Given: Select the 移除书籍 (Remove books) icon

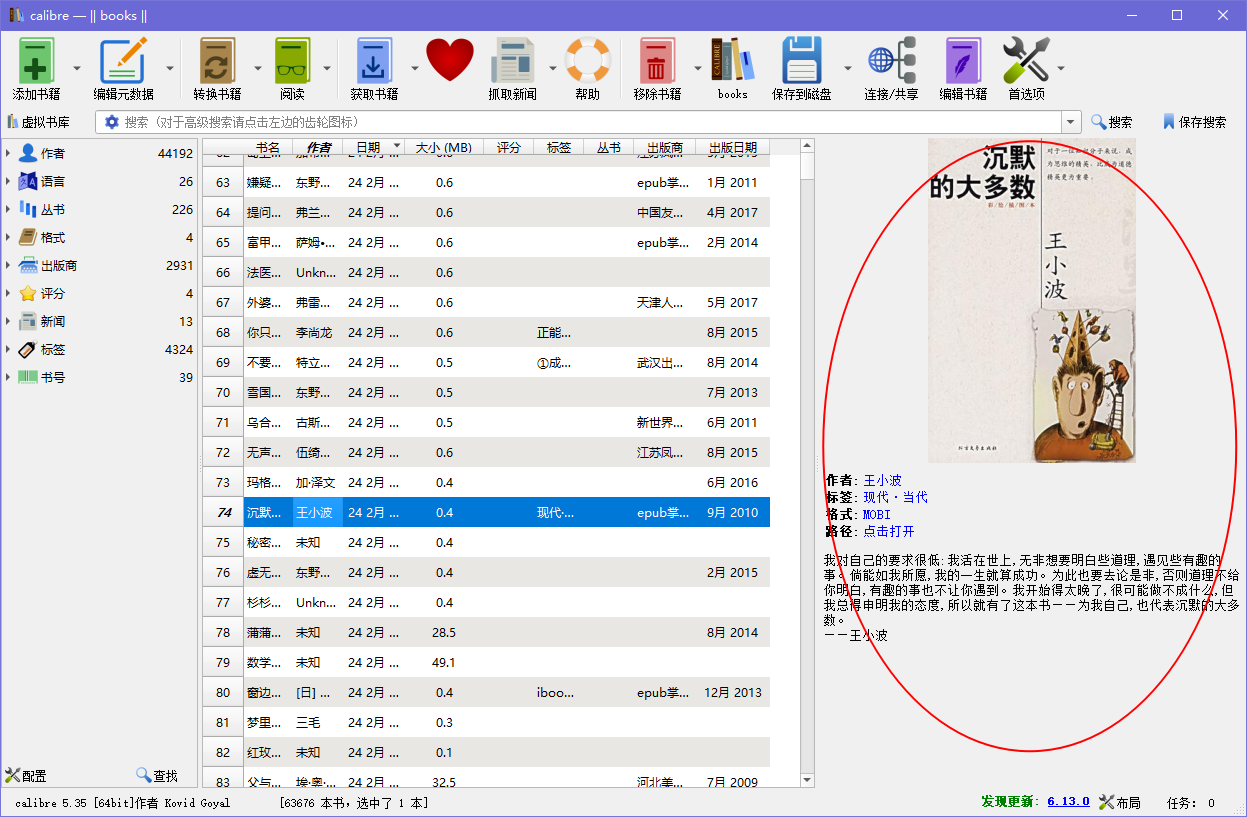Looking at the screenshot, I should pos(659,60).
